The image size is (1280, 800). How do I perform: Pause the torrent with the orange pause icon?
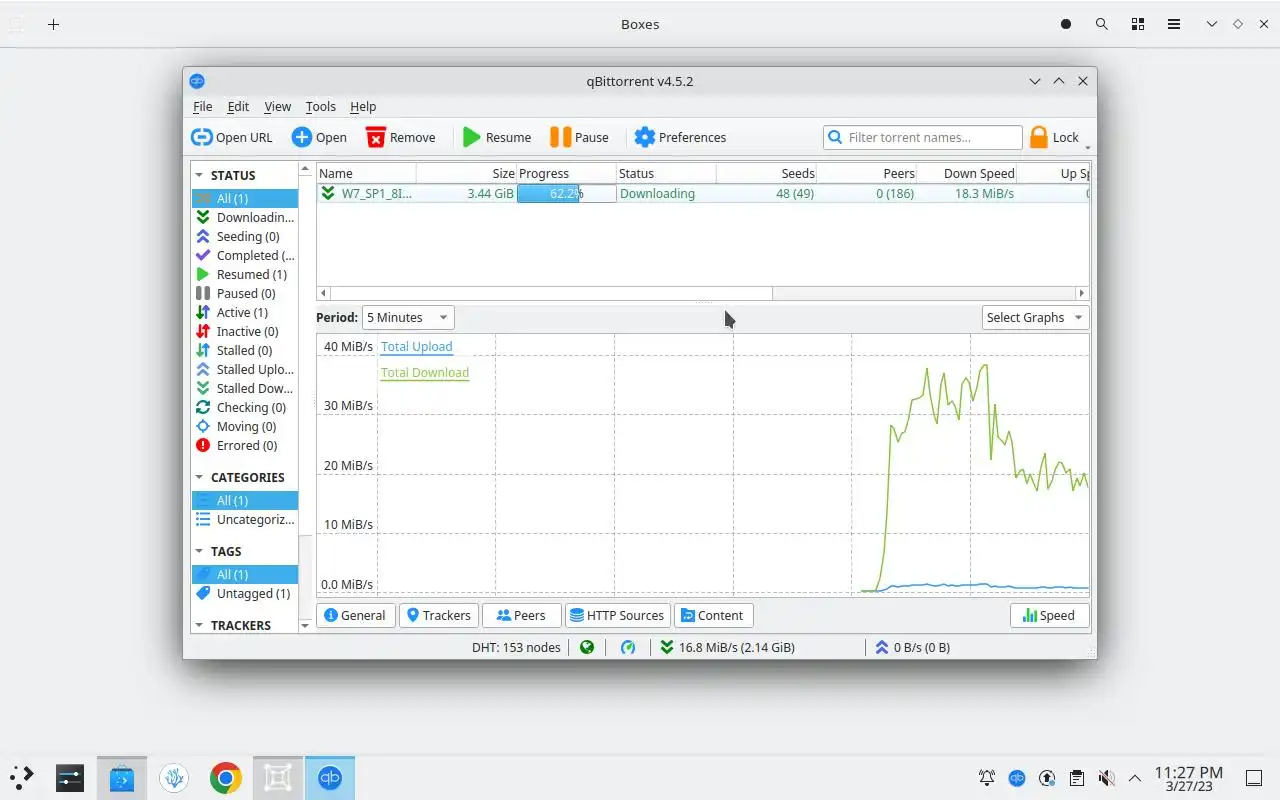(x=560, y=137)
